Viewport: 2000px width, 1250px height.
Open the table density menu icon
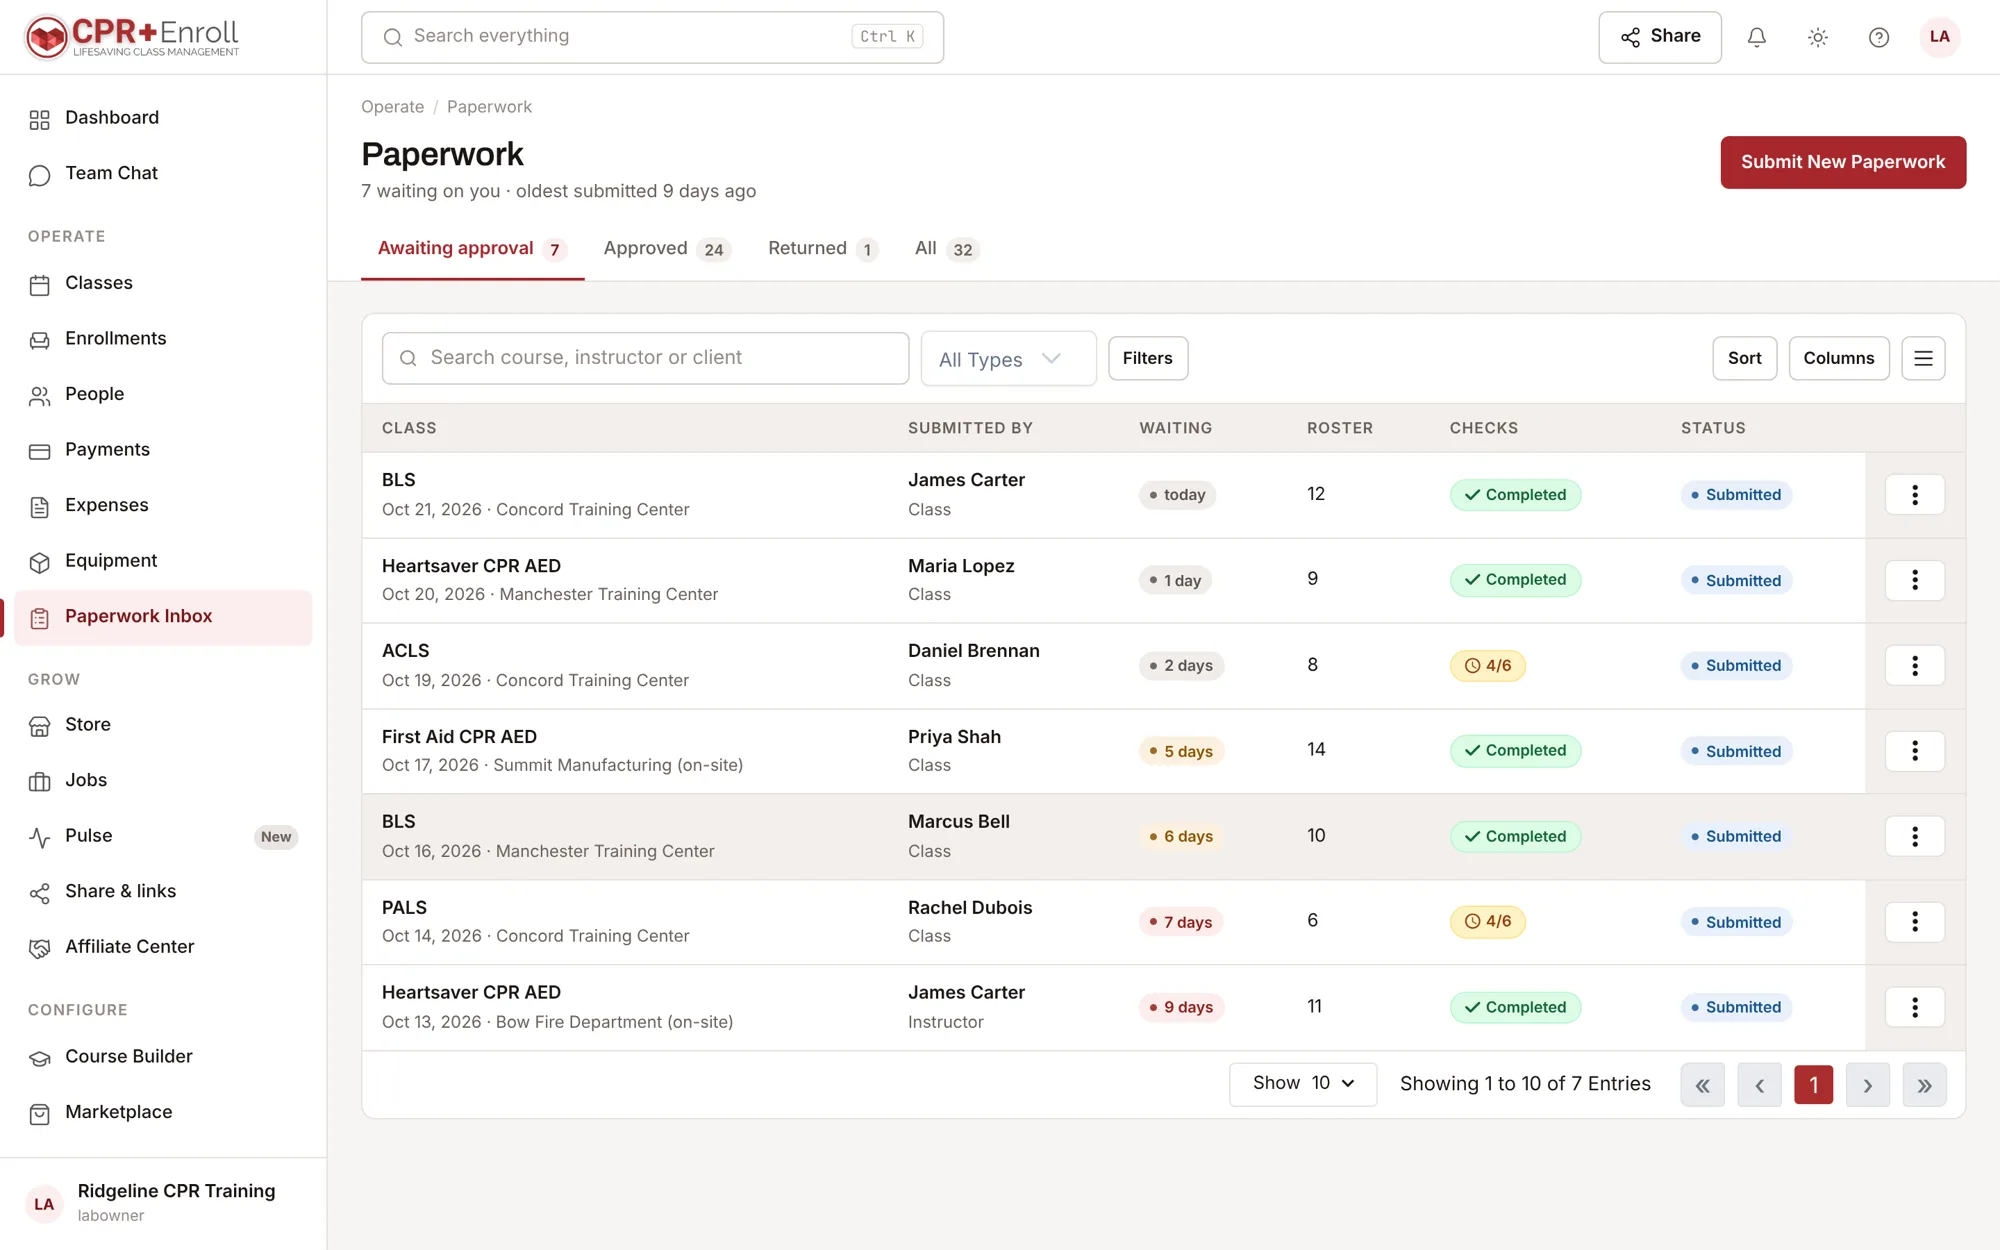point(1923,358)
